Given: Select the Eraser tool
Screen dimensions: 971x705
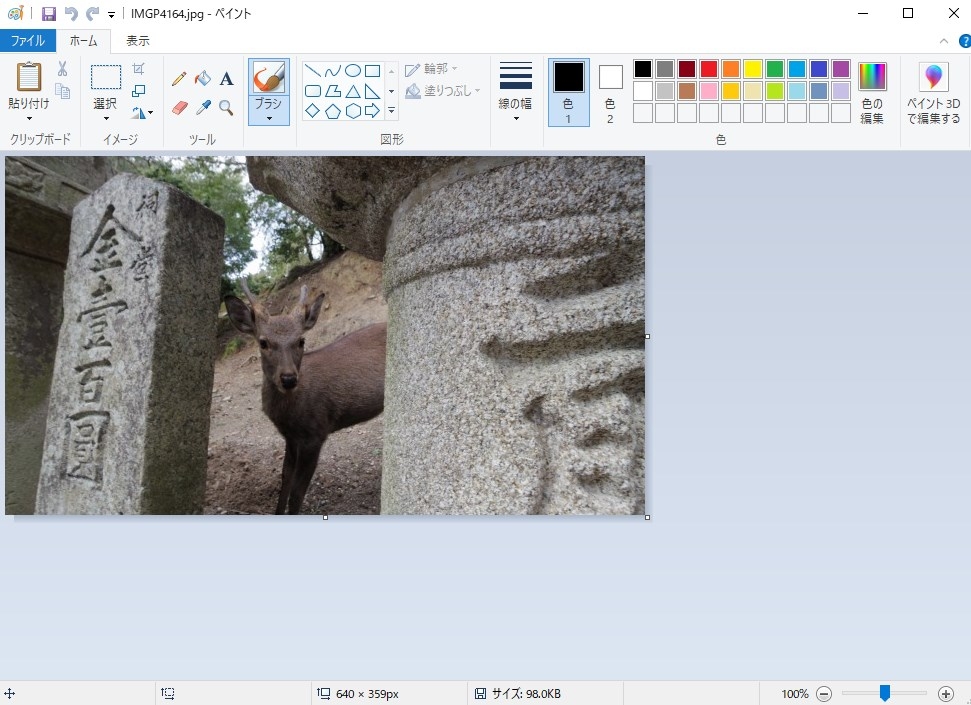Looking at the screenshot, I should click(179, 107).
